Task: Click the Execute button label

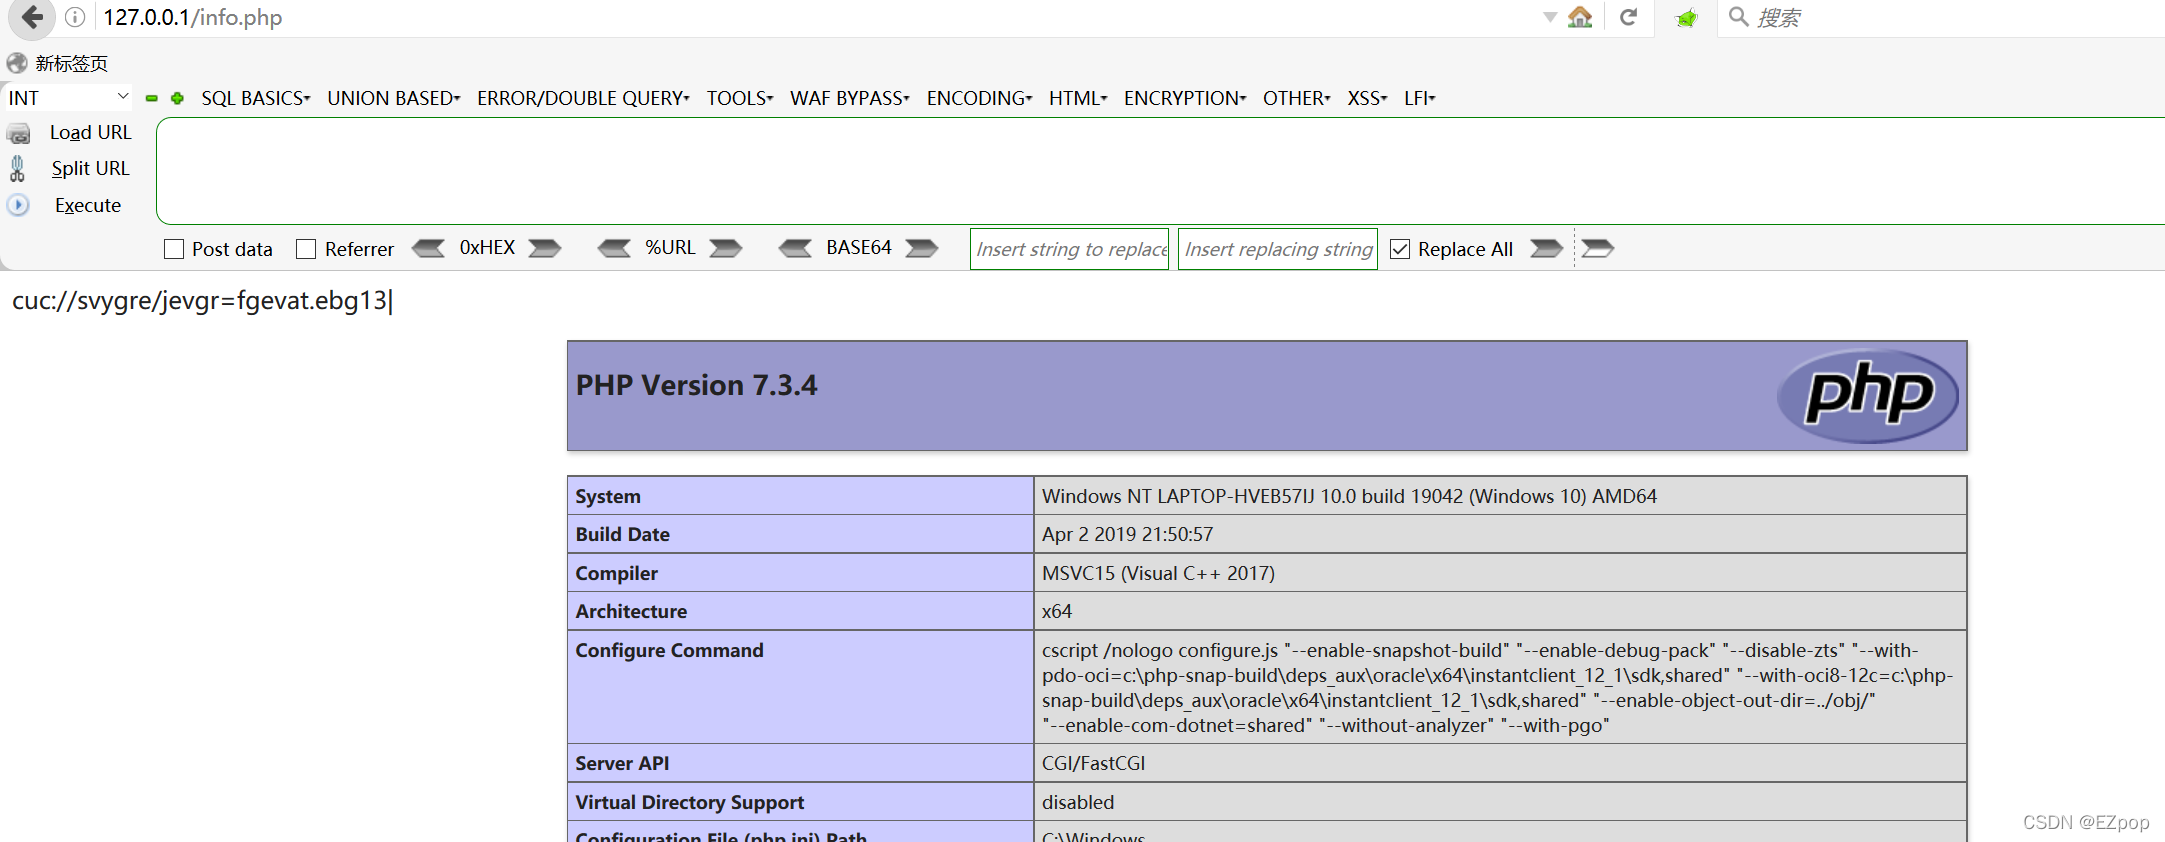Action: 88,205
